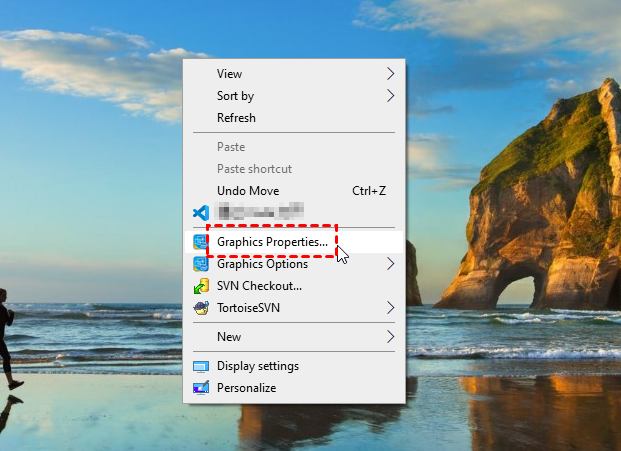Expand the Sort by submenu arrow
This screenshot has height=451, width=621.
pyautogui.click(x=391, y=95)
